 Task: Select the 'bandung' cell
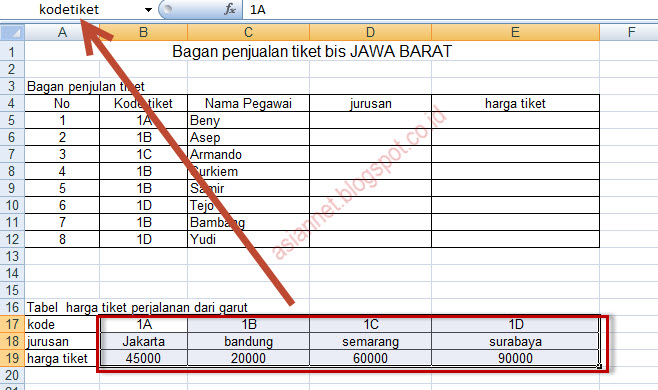248,341
